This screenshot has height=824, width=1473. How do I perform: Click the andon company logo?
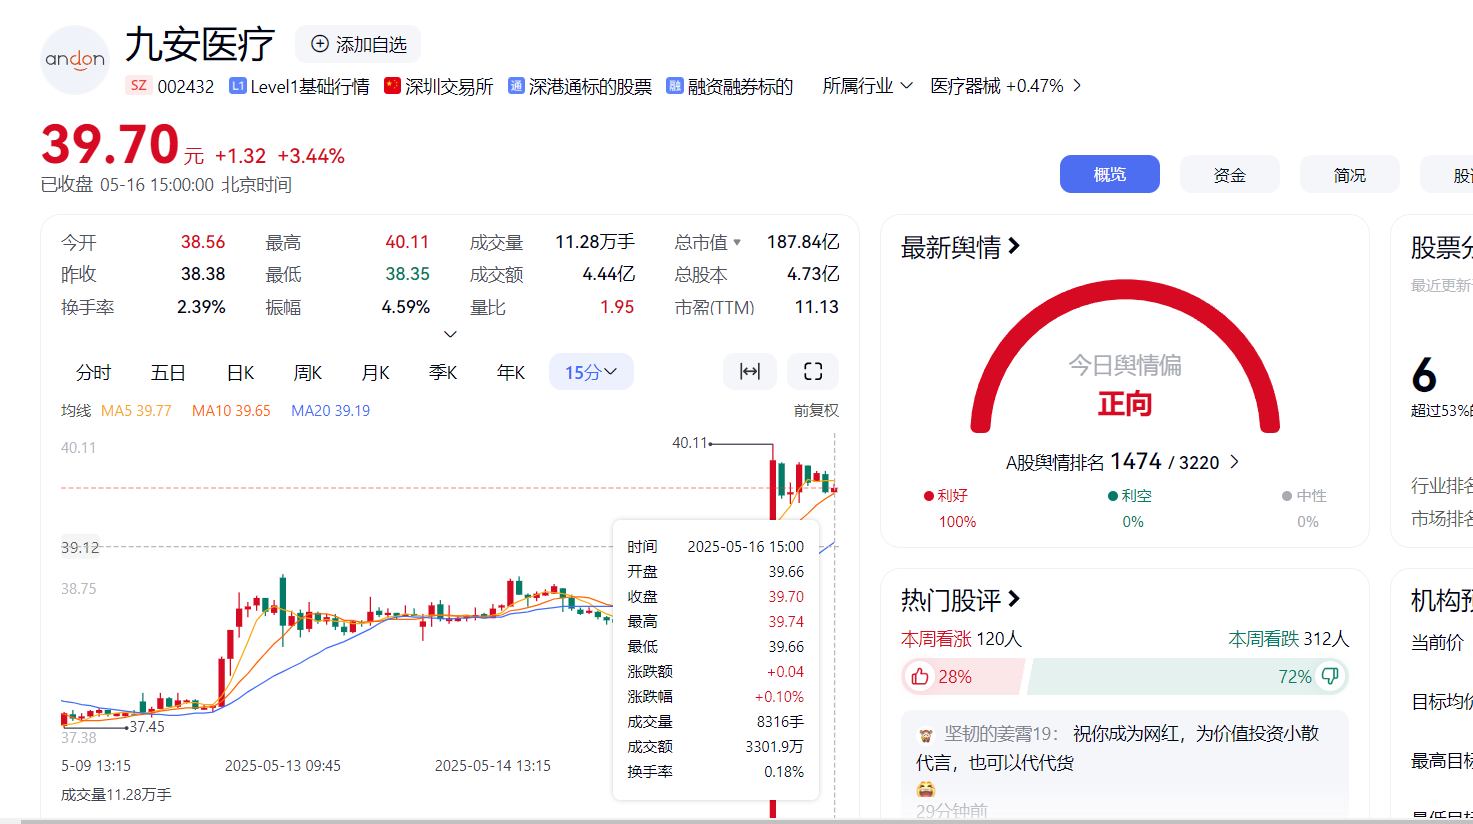tap(75, 60)
